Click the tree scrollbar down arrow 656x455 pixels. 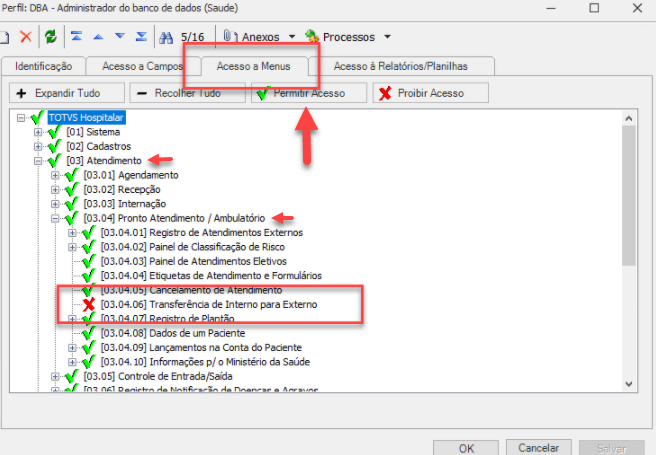coord(629,383)
